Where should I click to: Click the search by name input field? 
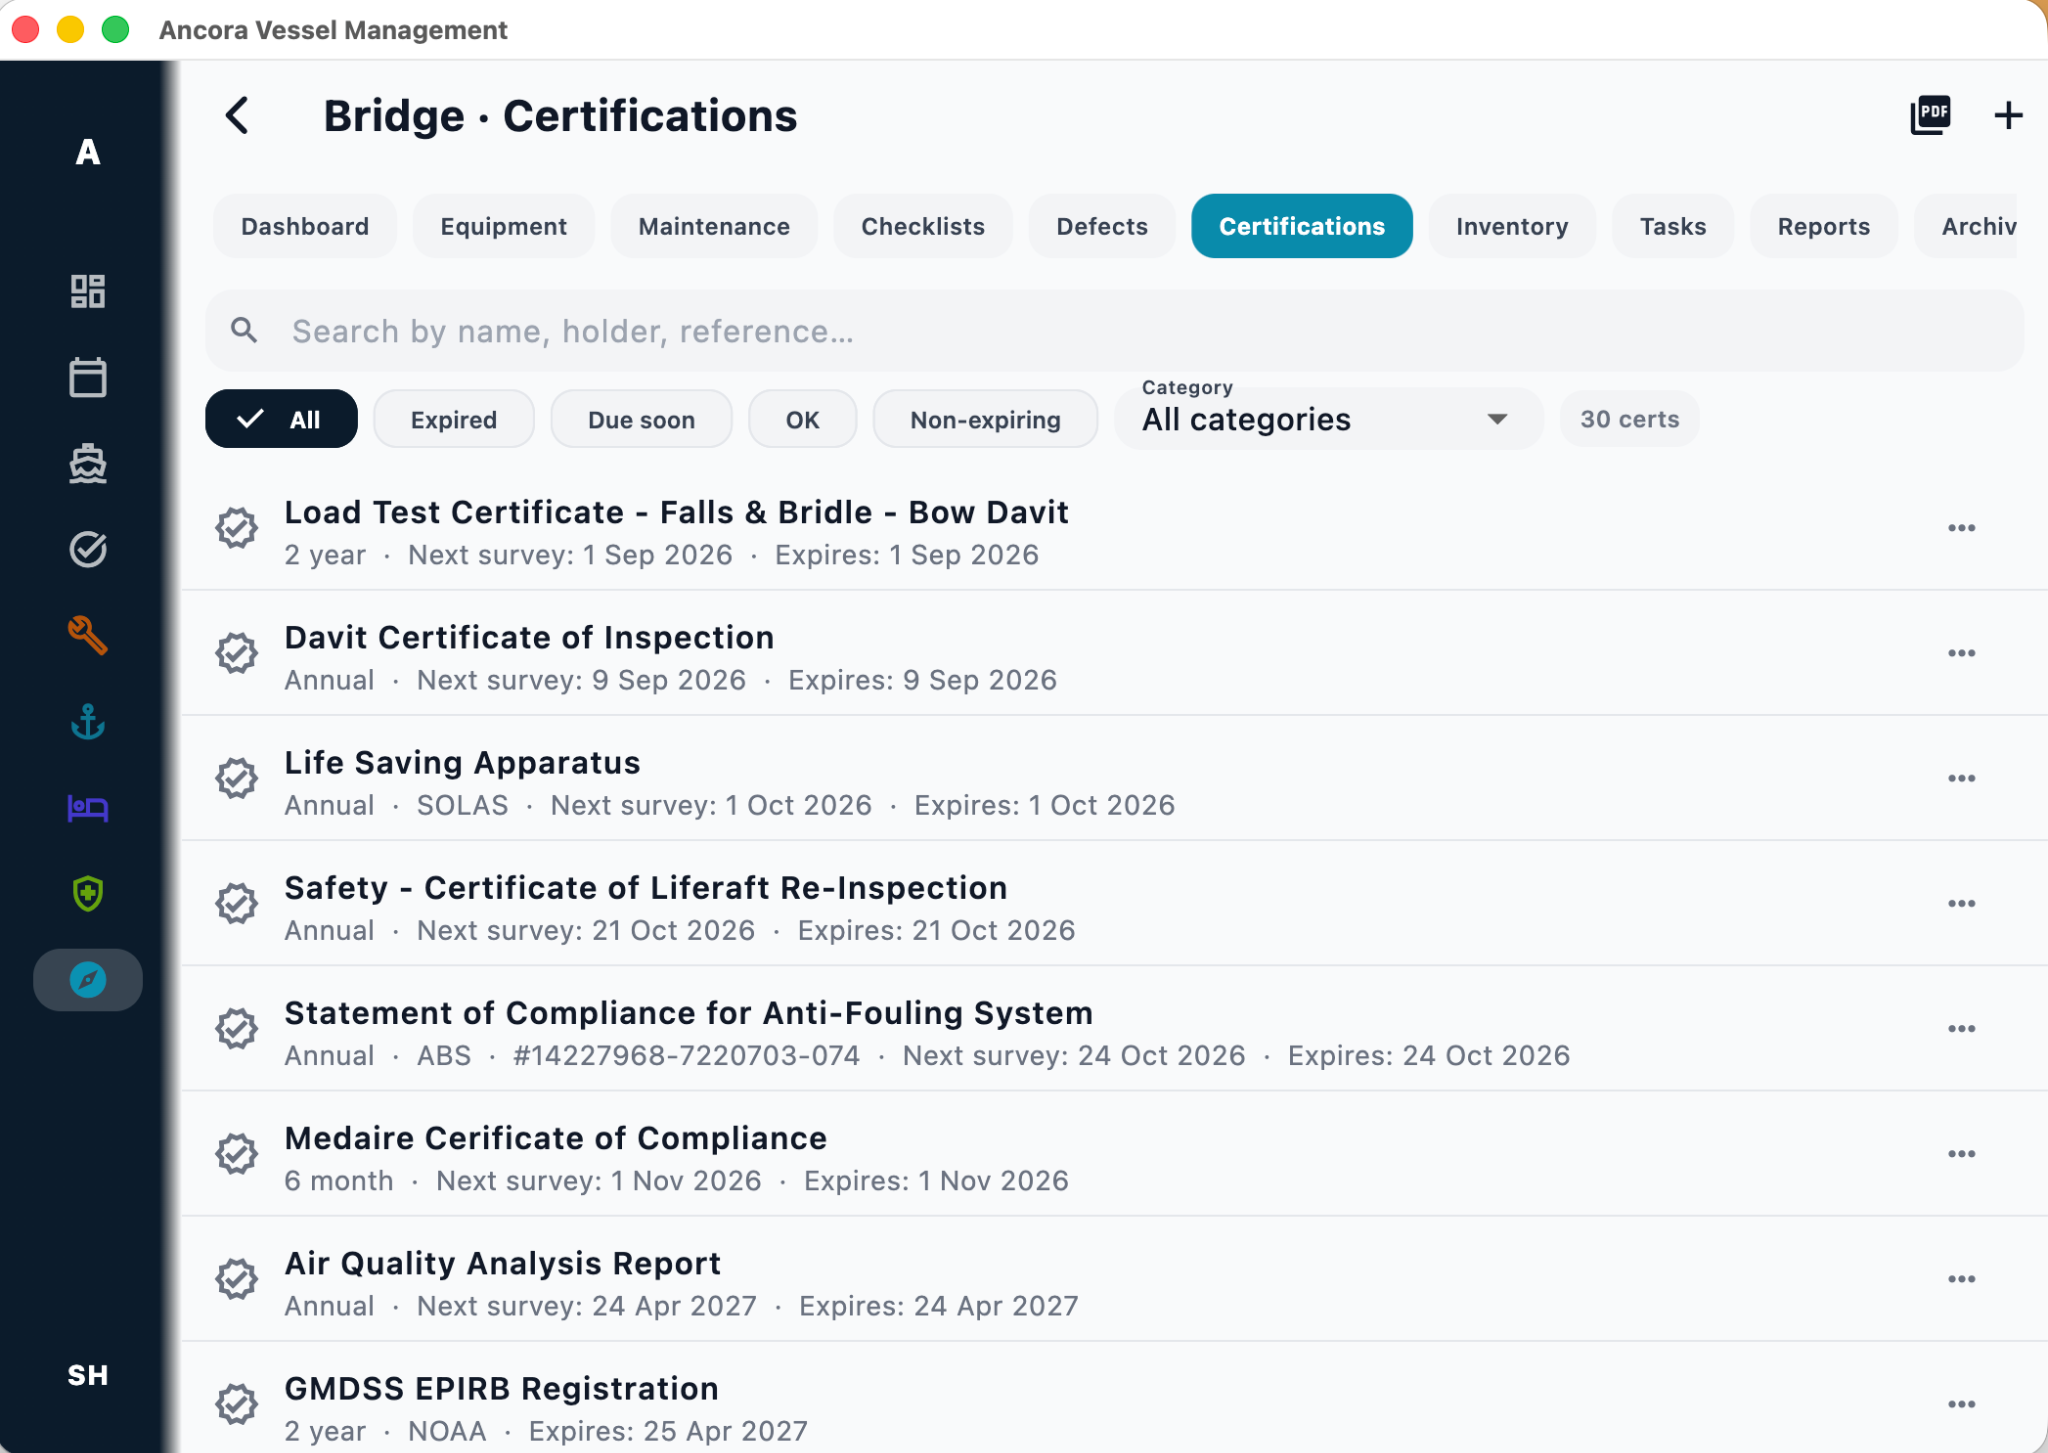1114,331
